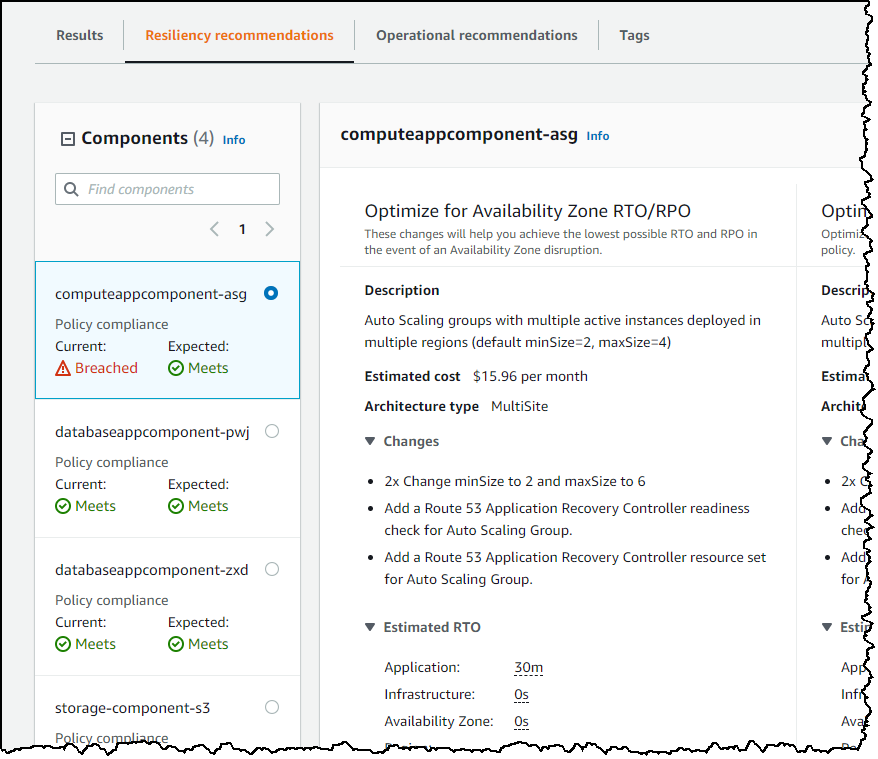Click the Route 53 resource set change item
This screenshot has height=759, width=878.
pos(575,569)
